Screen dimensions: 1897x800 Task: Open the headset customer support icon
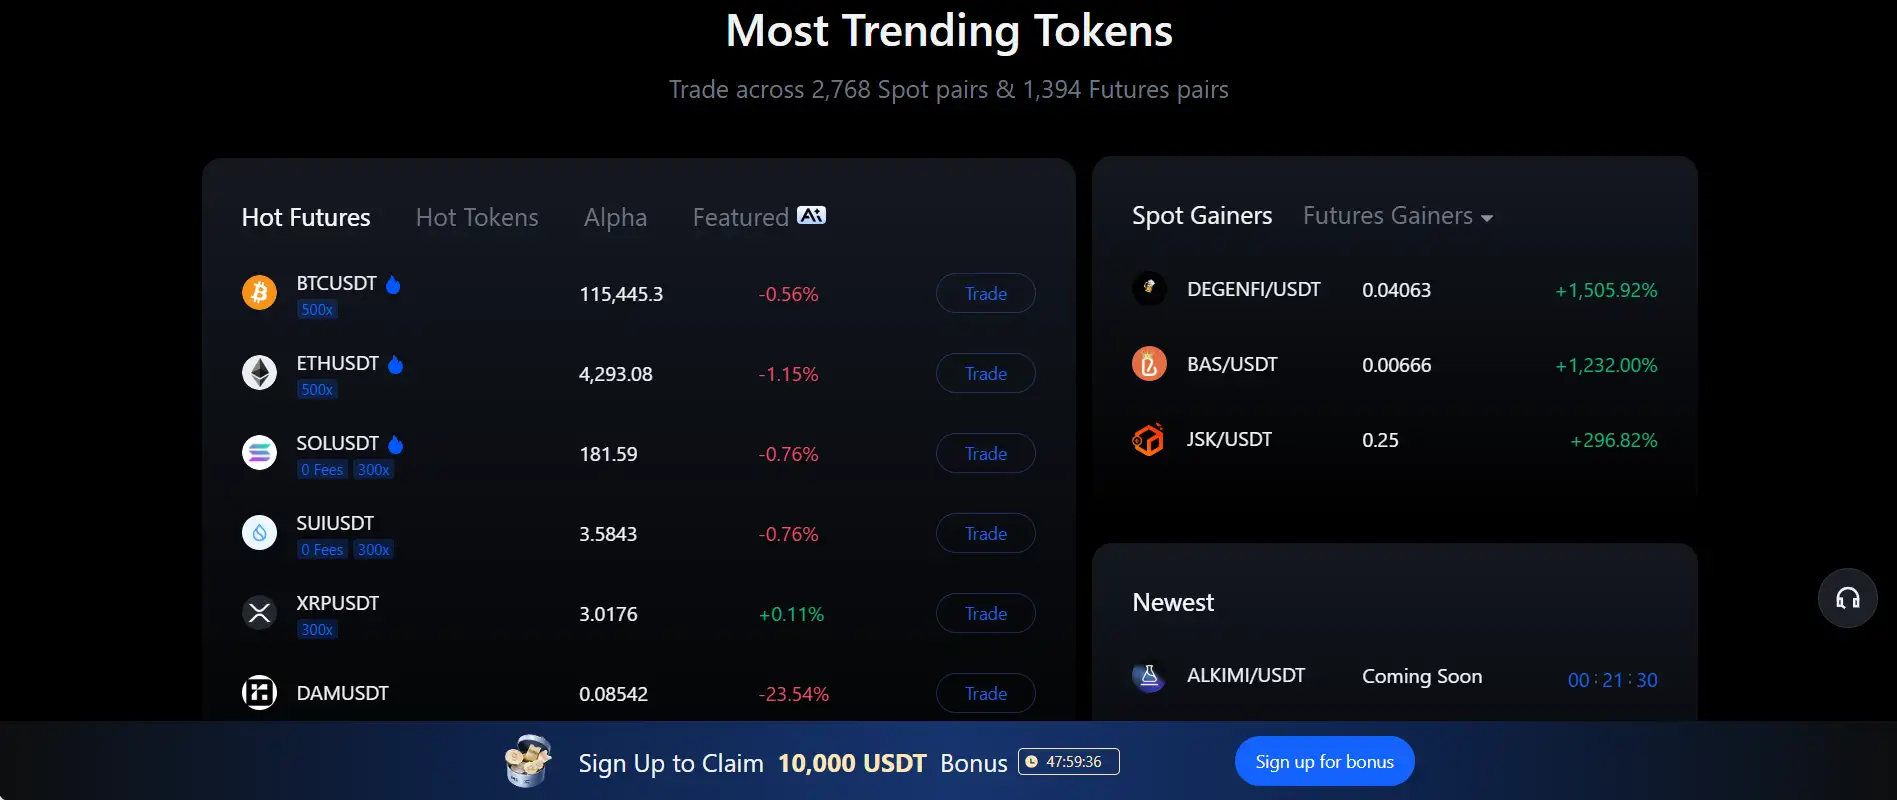(x=1847, y=598)
